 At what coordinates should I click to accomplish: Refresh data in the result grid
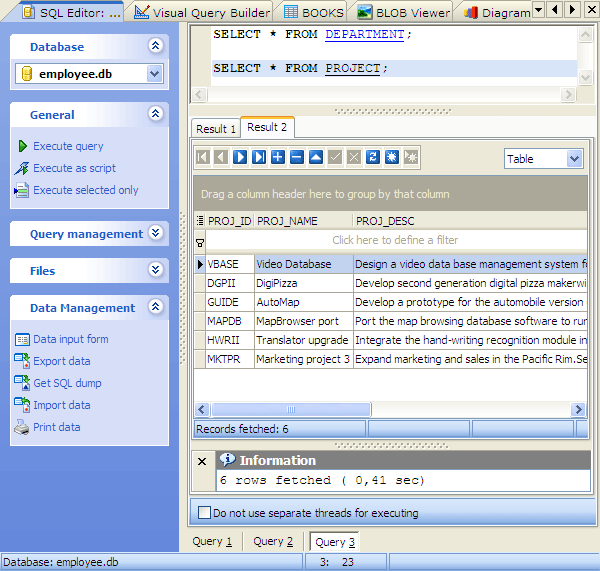[373, 157]
